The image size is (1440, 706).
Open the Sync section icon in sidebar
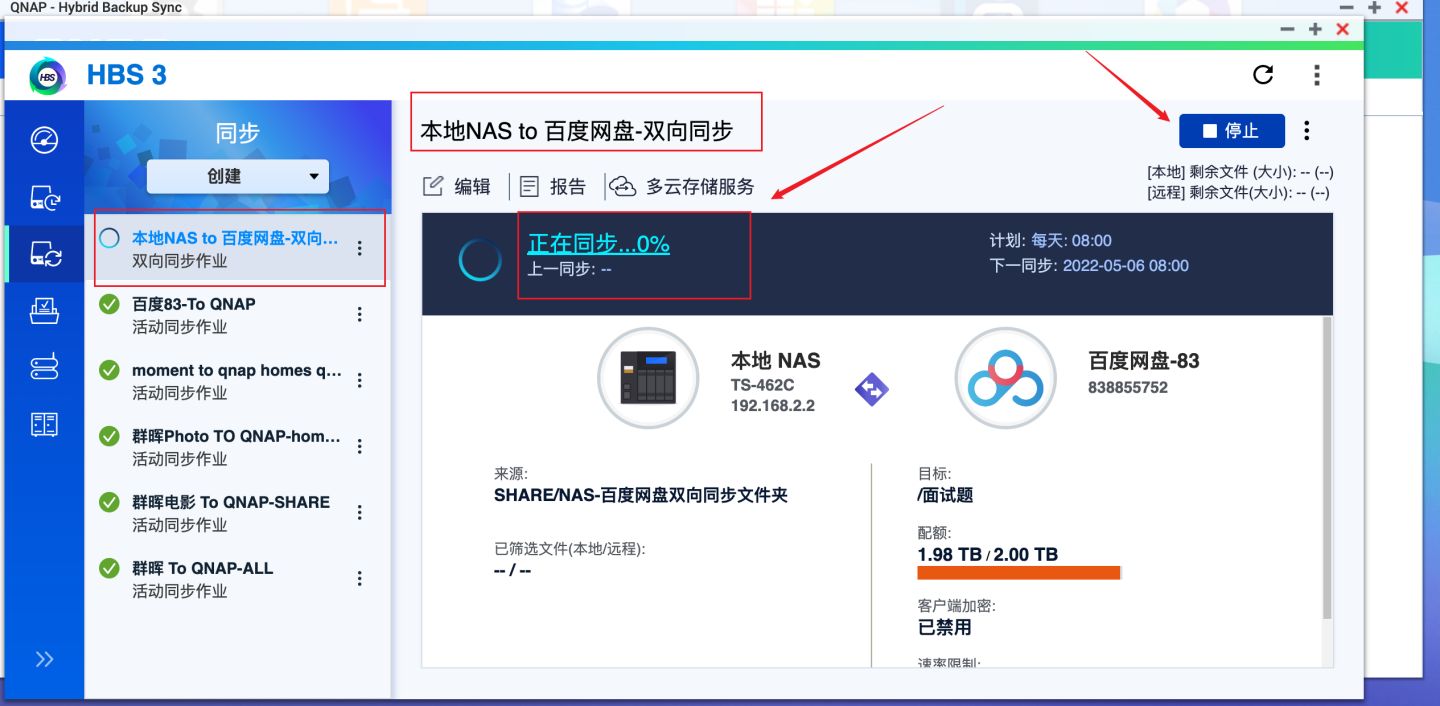coord(44,251)
